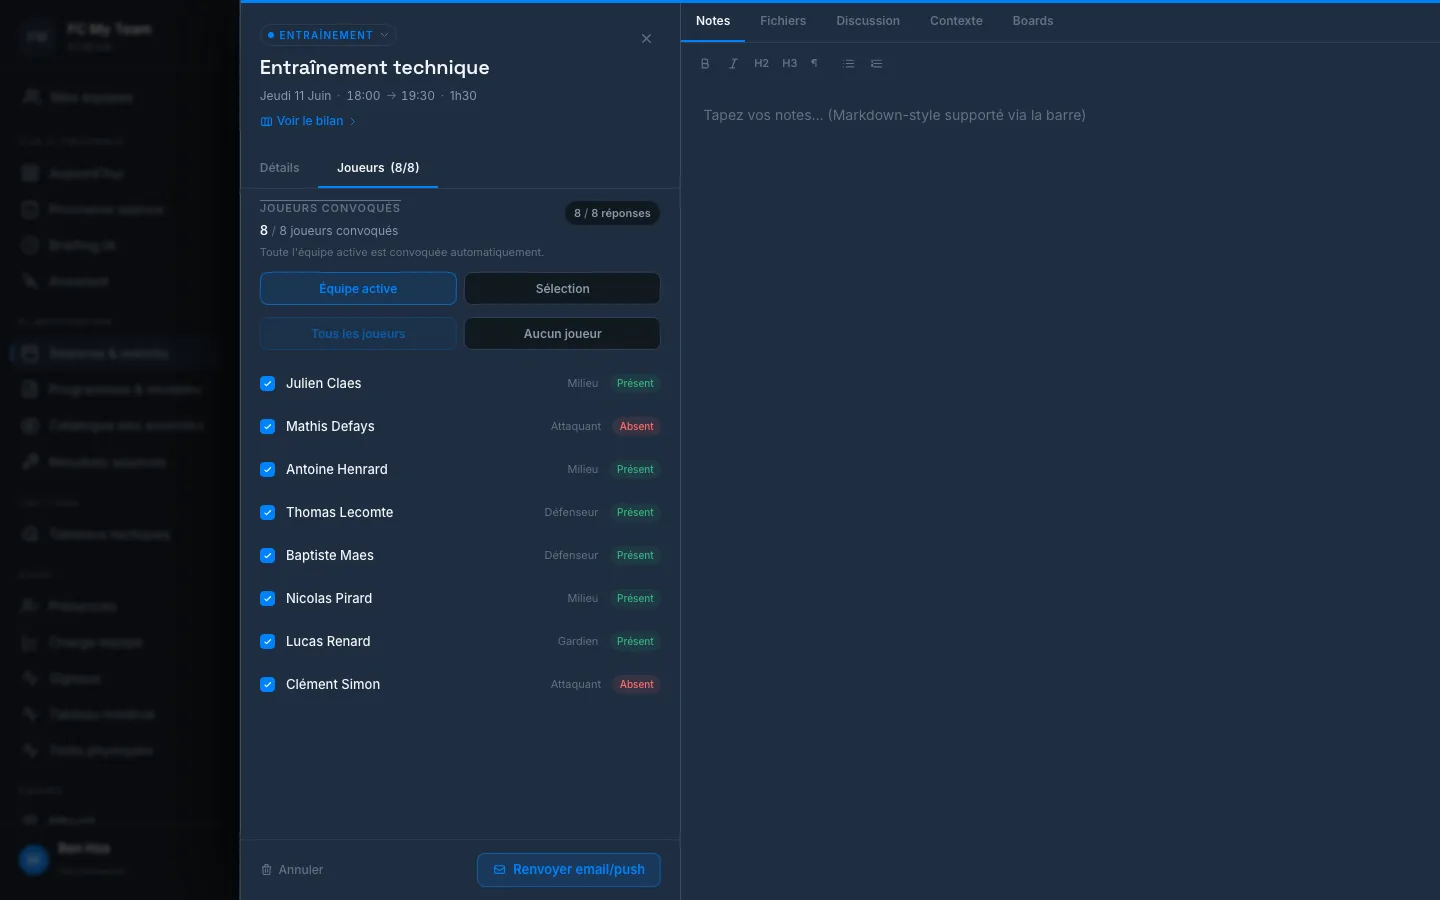The image size is (1440, 900).
Task: Click Julien Claes Présent status badge
Action: 635,384
